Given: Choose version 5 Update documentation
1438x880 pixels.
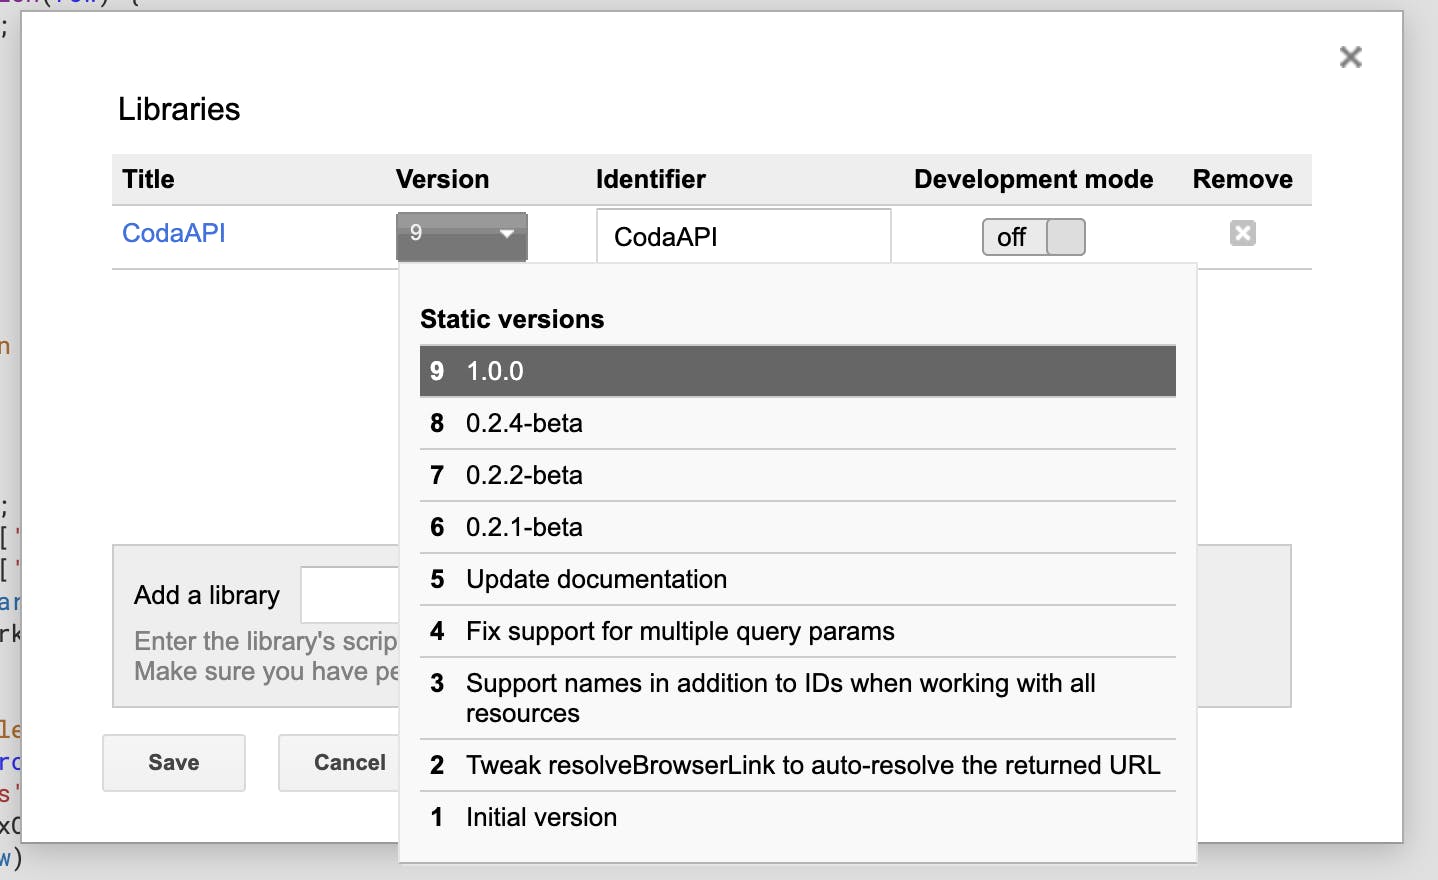Looking at the screenshot, I should pos(797,579).
